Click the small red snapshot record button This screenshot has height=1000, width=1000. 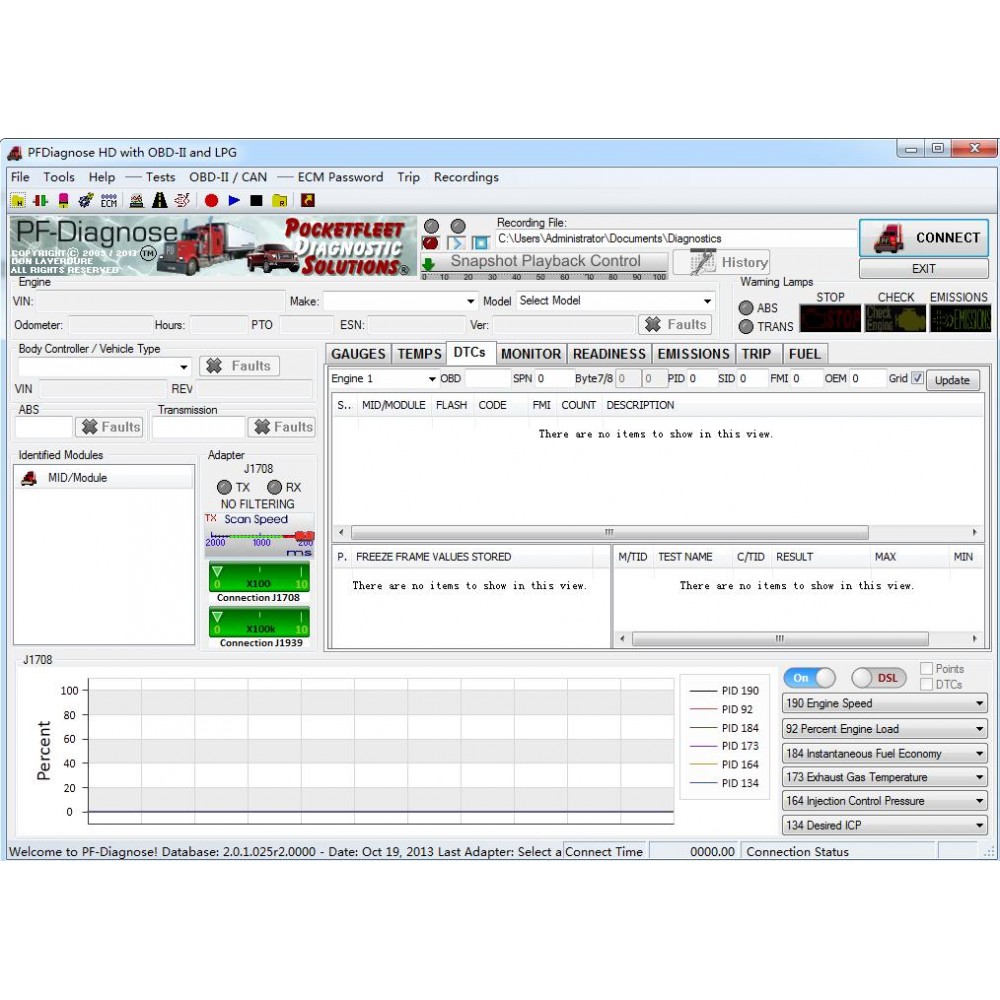pos(430,243)
